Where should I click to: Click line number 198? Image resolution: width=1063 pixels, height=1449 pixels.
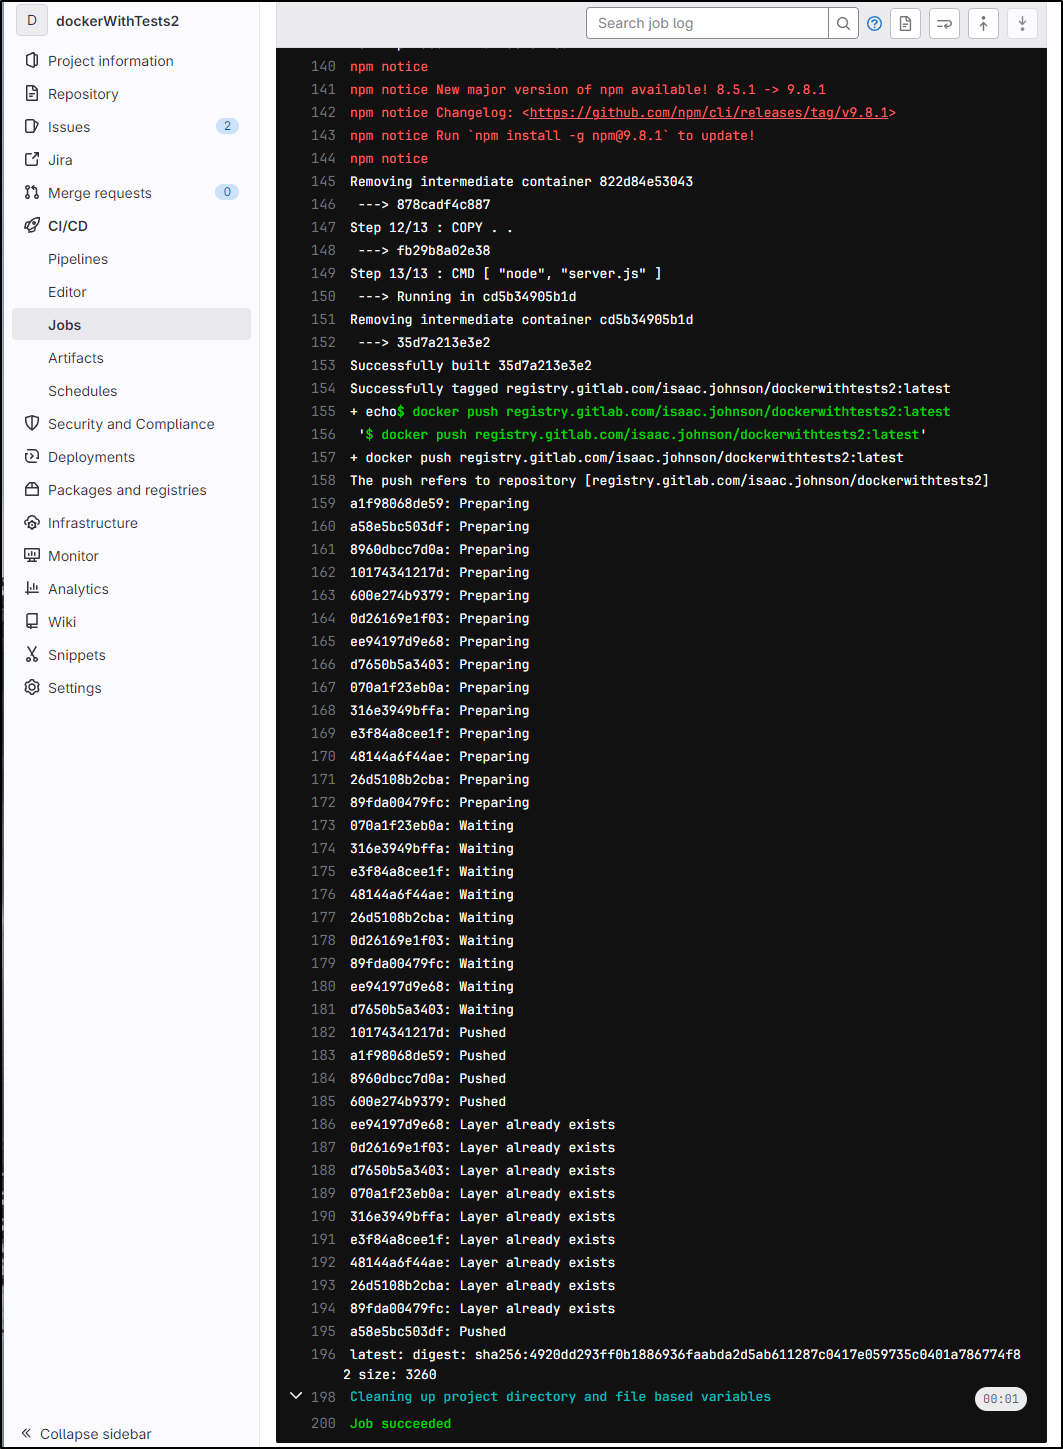323,1396
